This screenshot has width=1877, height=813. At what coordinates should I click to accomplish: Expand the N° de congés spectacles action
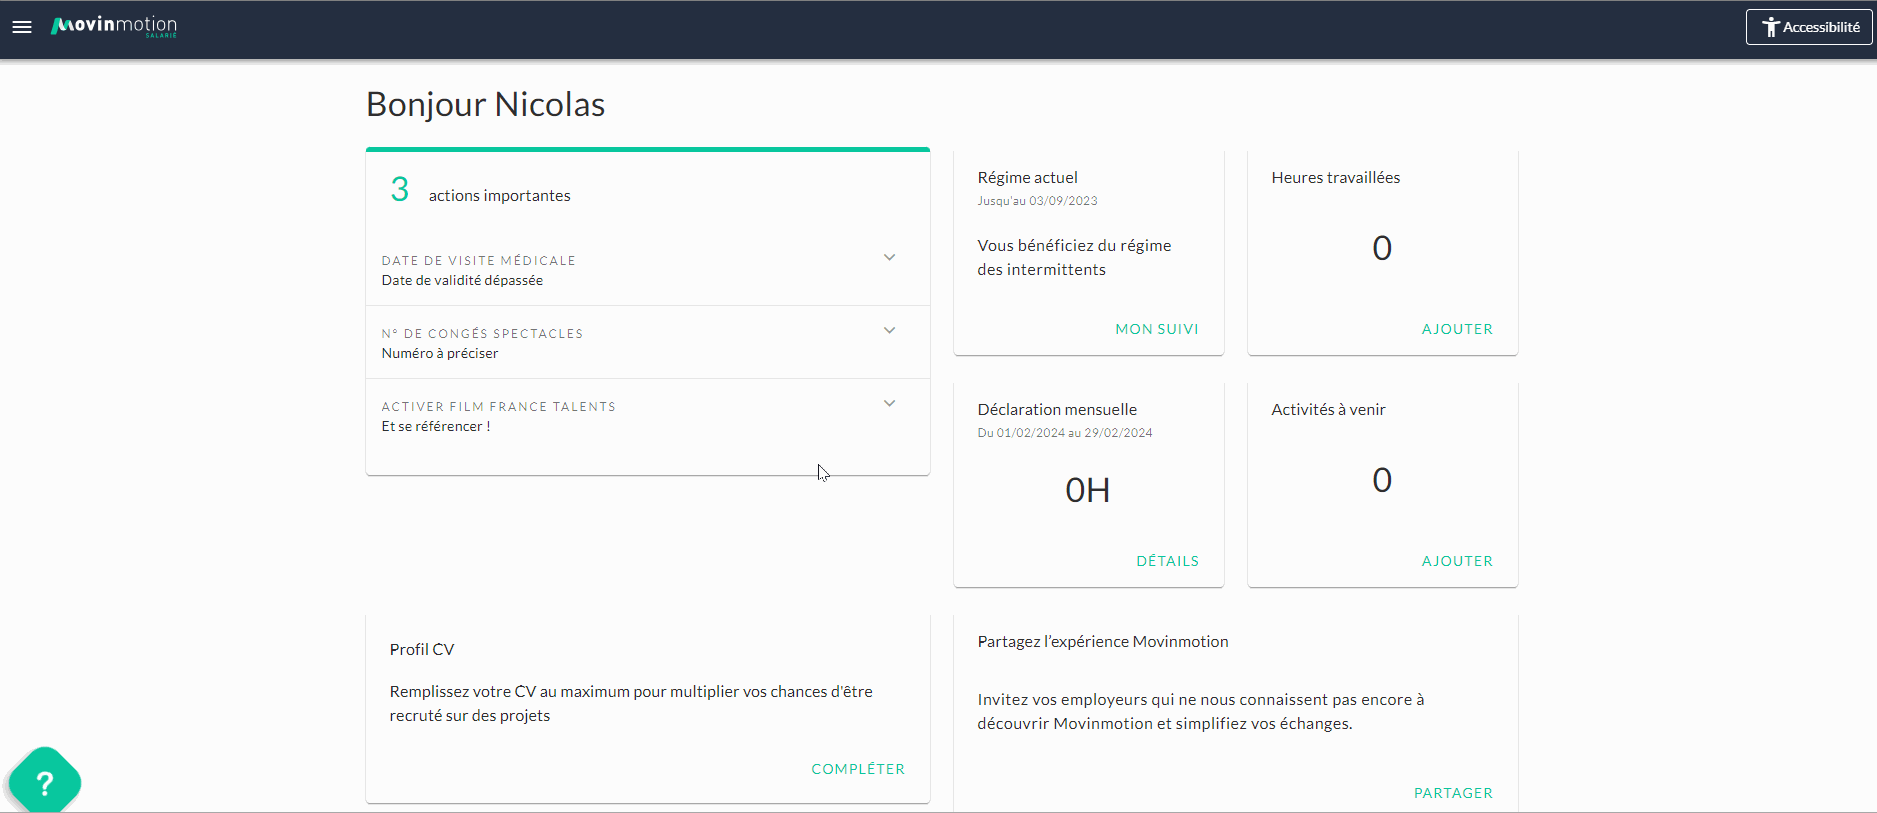648,342
